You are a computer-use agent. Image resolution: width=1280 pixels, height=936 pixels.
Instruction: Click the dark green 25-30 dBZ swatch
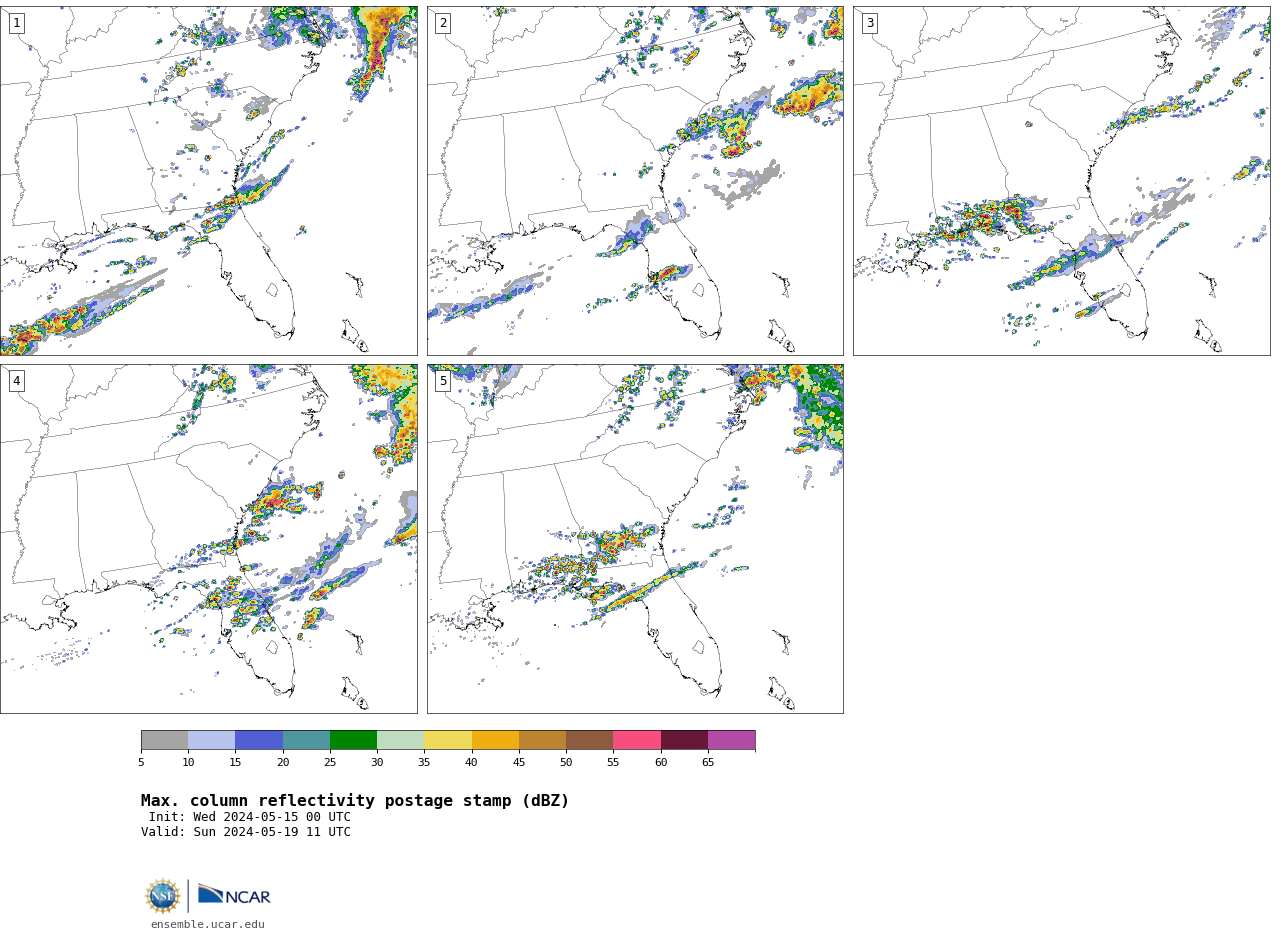click(353, 740)
